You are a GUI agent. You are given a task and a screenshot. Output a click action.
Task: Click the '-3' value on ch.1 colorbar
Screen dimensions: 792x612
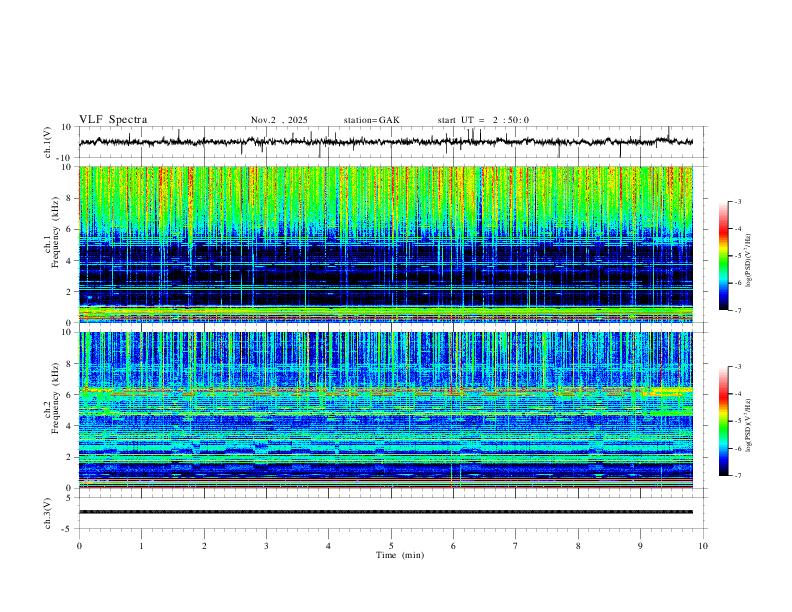pyautogui.click(x=737, y=201)
